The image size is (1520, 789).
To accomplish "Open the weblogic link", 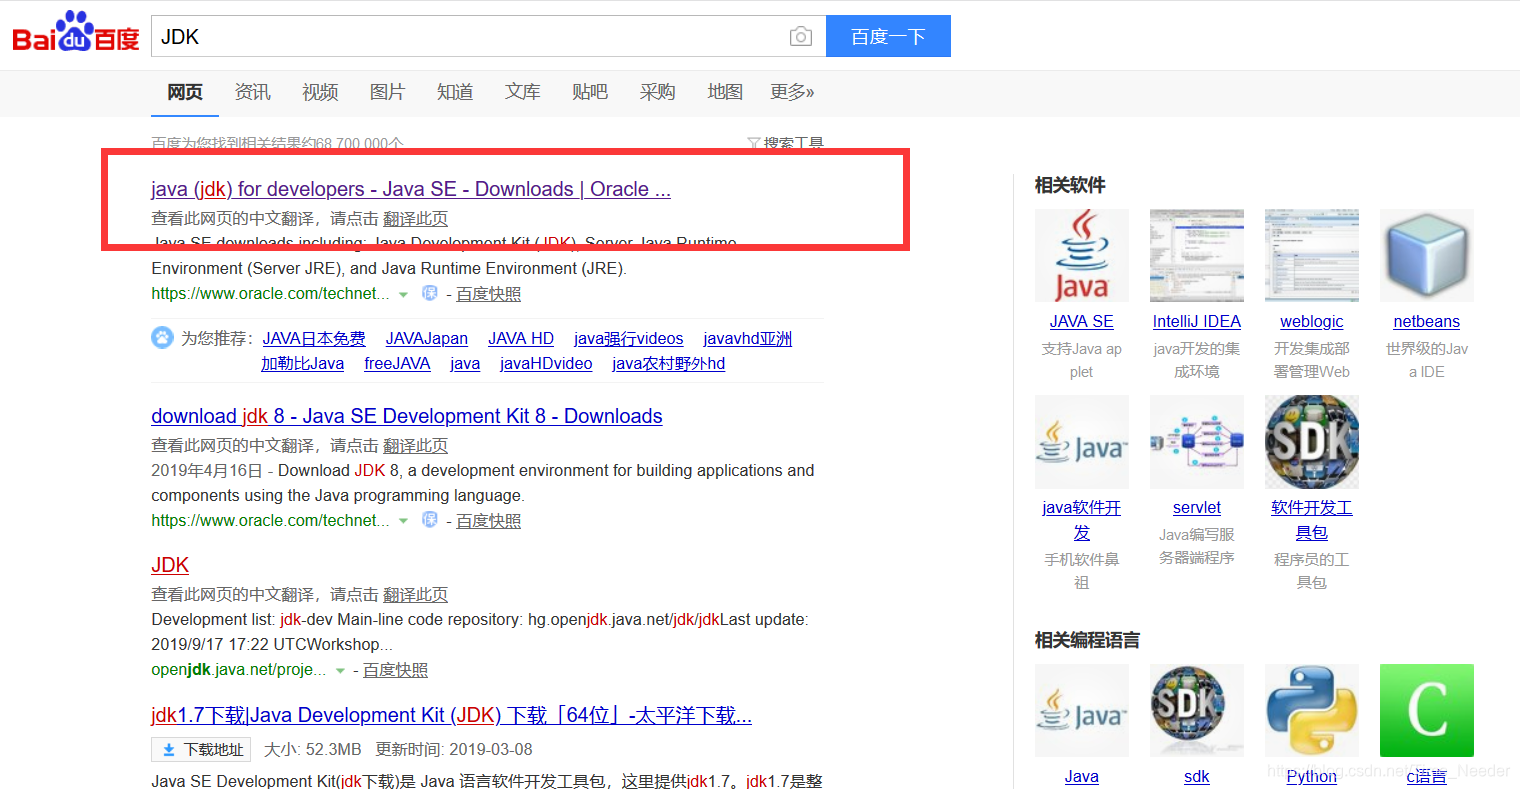I will pyautogui.click(x=1312, y=322).
